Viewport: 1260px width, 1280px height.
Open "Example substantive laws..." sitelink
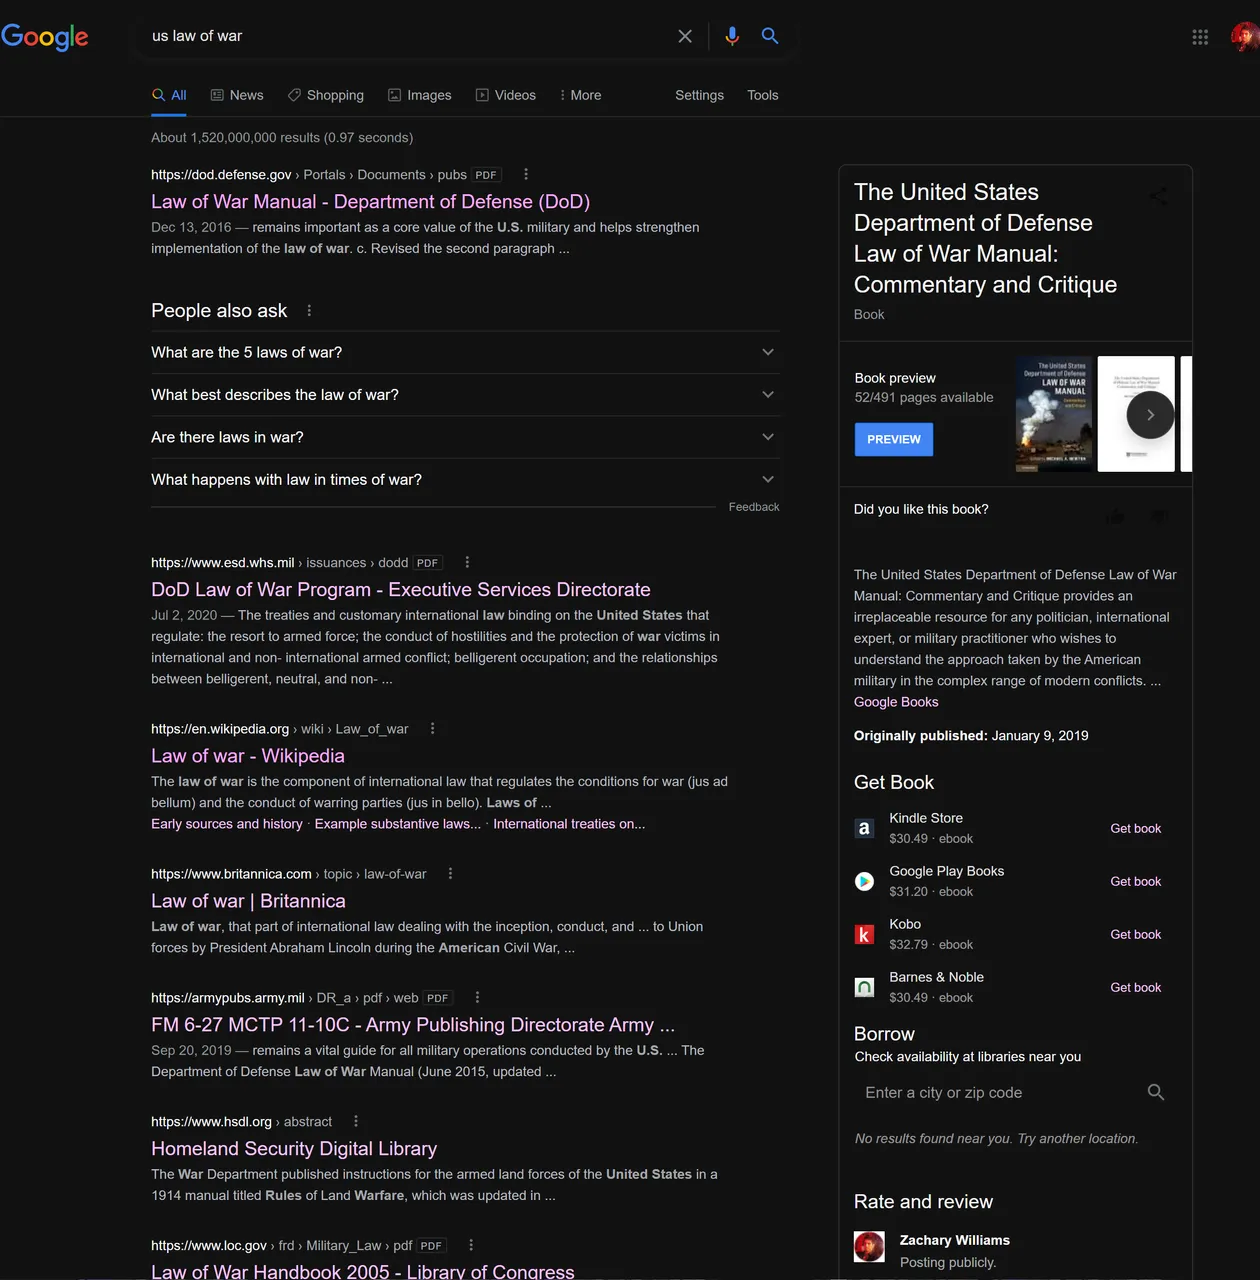click(x=398, y=824)
